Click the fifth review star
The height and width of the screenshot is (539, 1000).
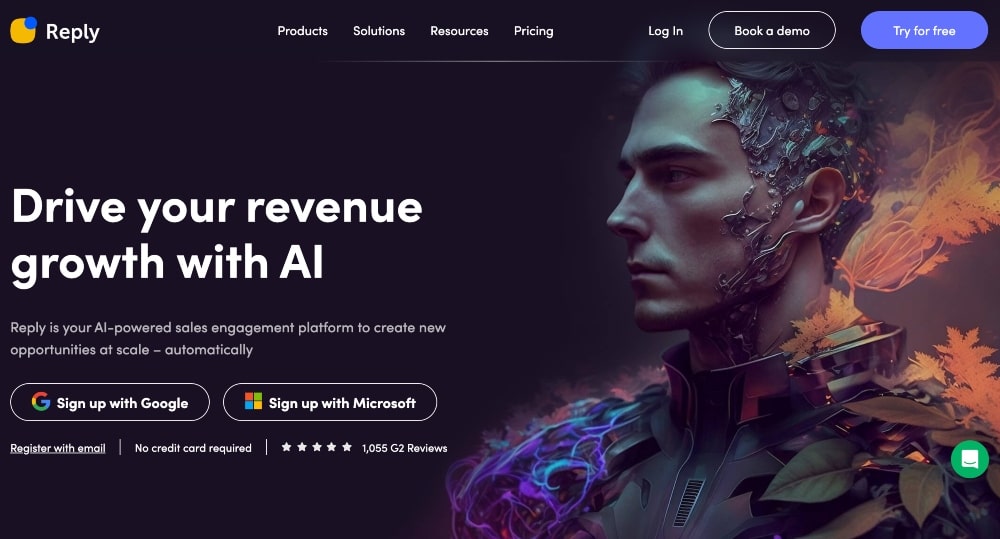(x=347, y=447)
